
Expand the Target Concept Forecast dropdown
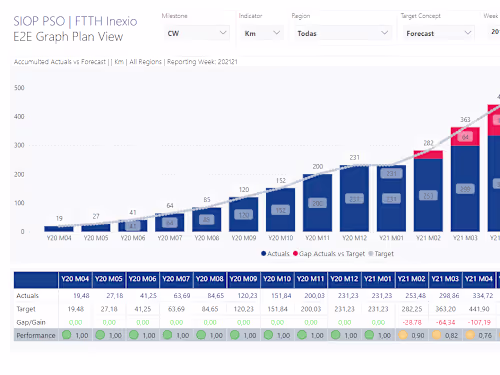click(x=439, y=33)
